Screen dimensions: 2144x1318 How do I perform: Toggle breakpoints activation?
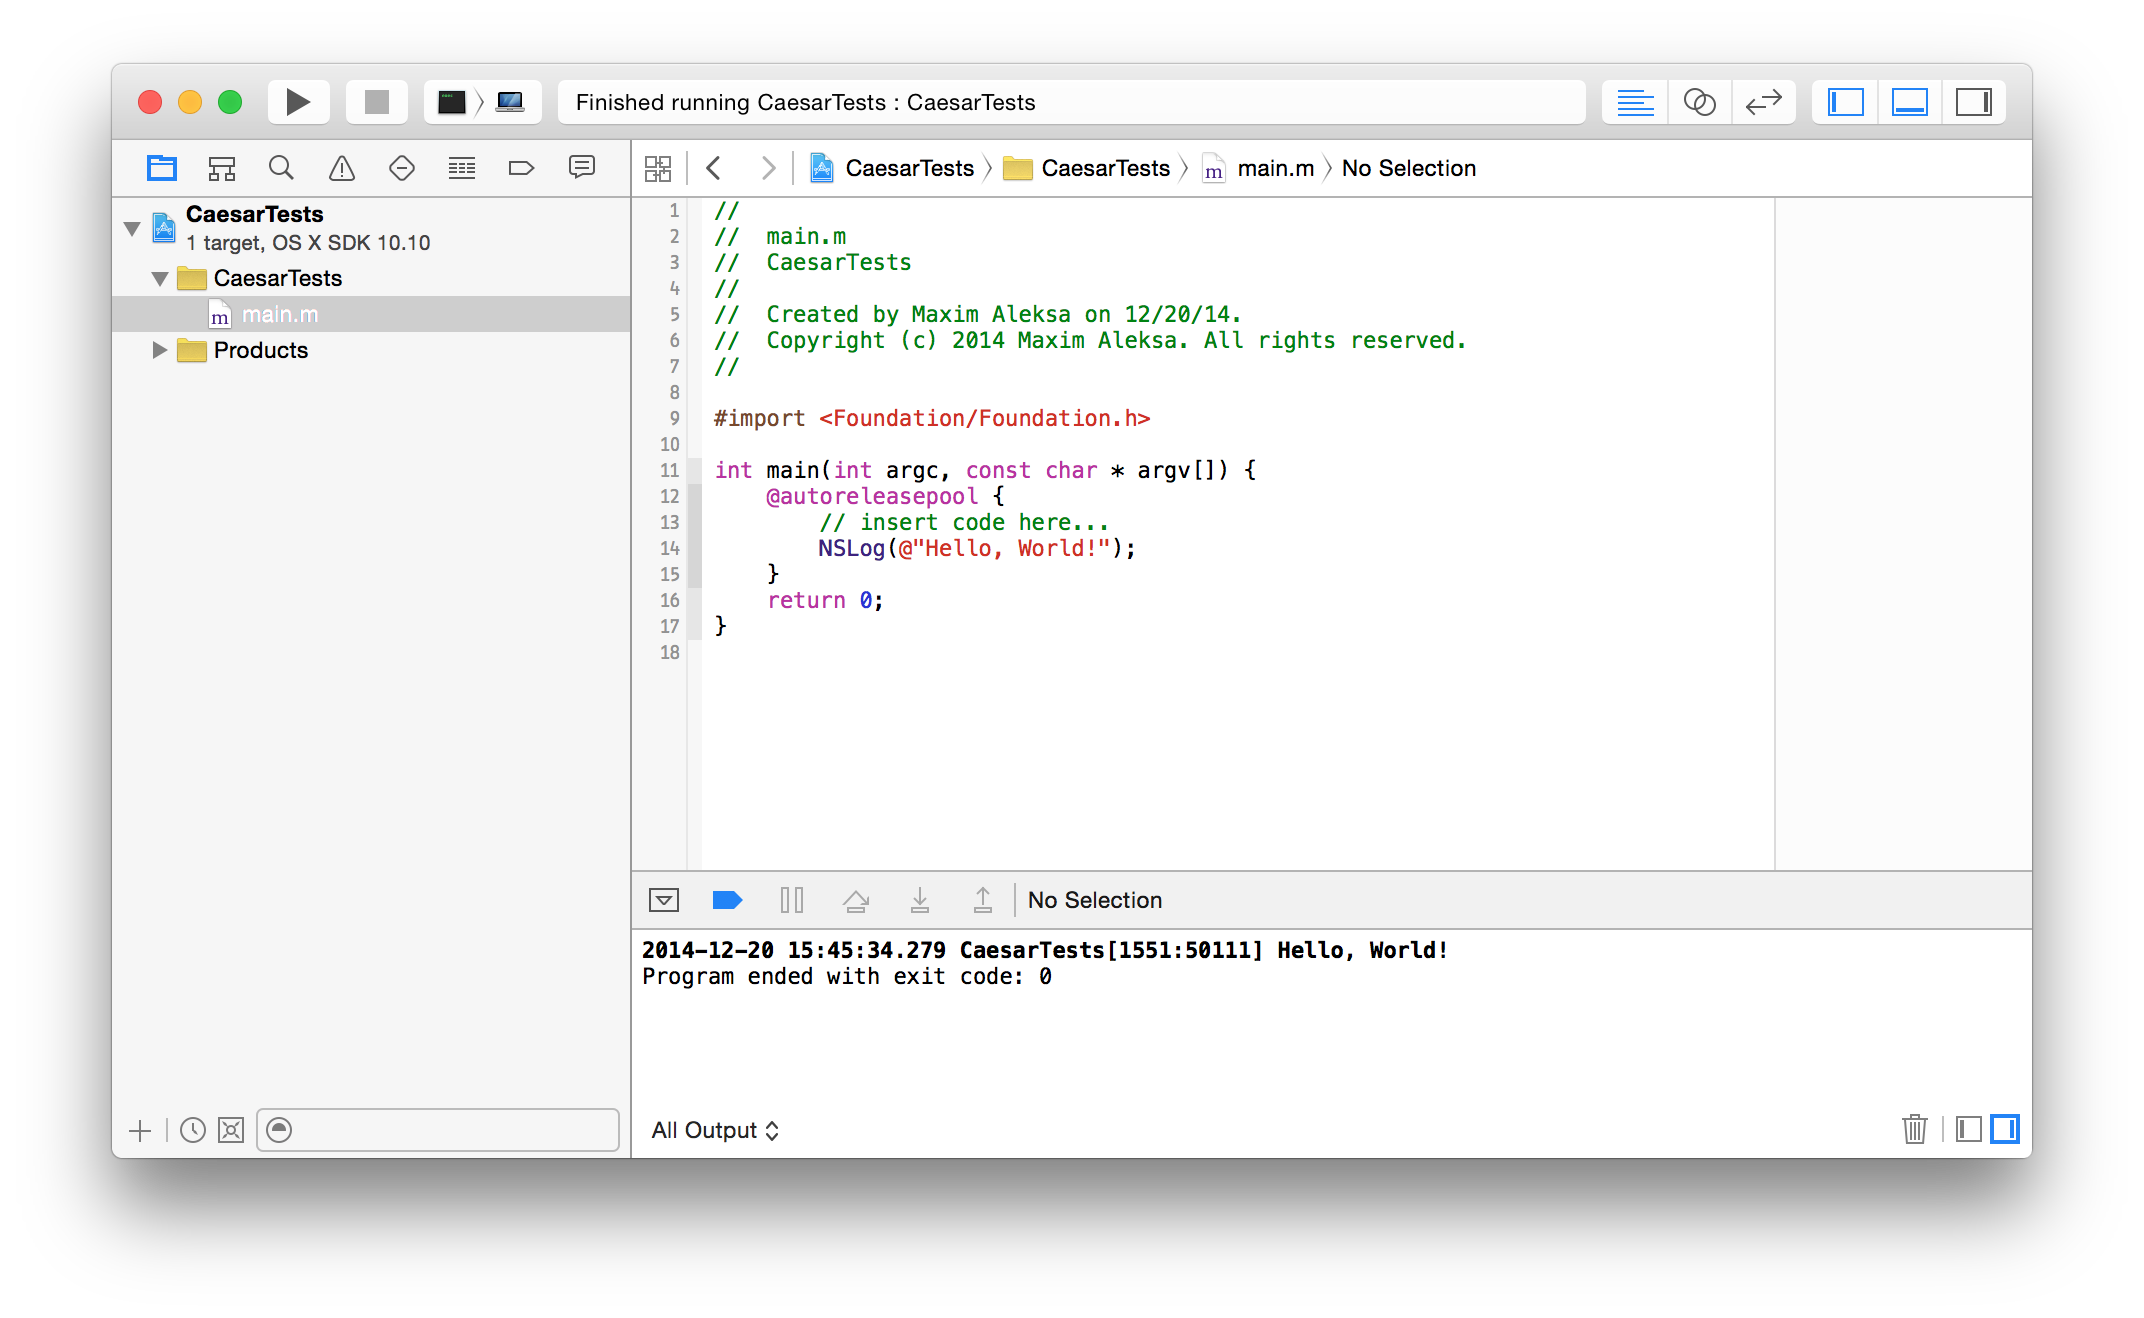point(727,900)
